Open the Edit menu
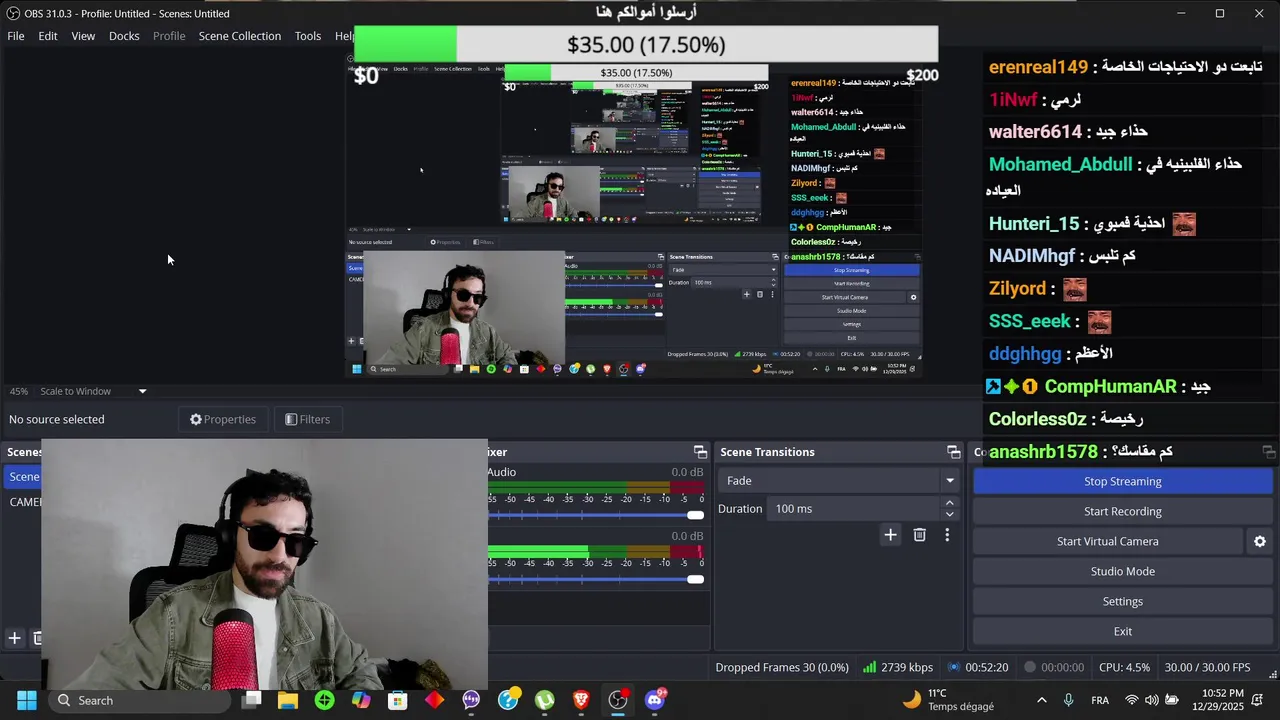This screenshot has height=720, width=1280. coord(48,36)
